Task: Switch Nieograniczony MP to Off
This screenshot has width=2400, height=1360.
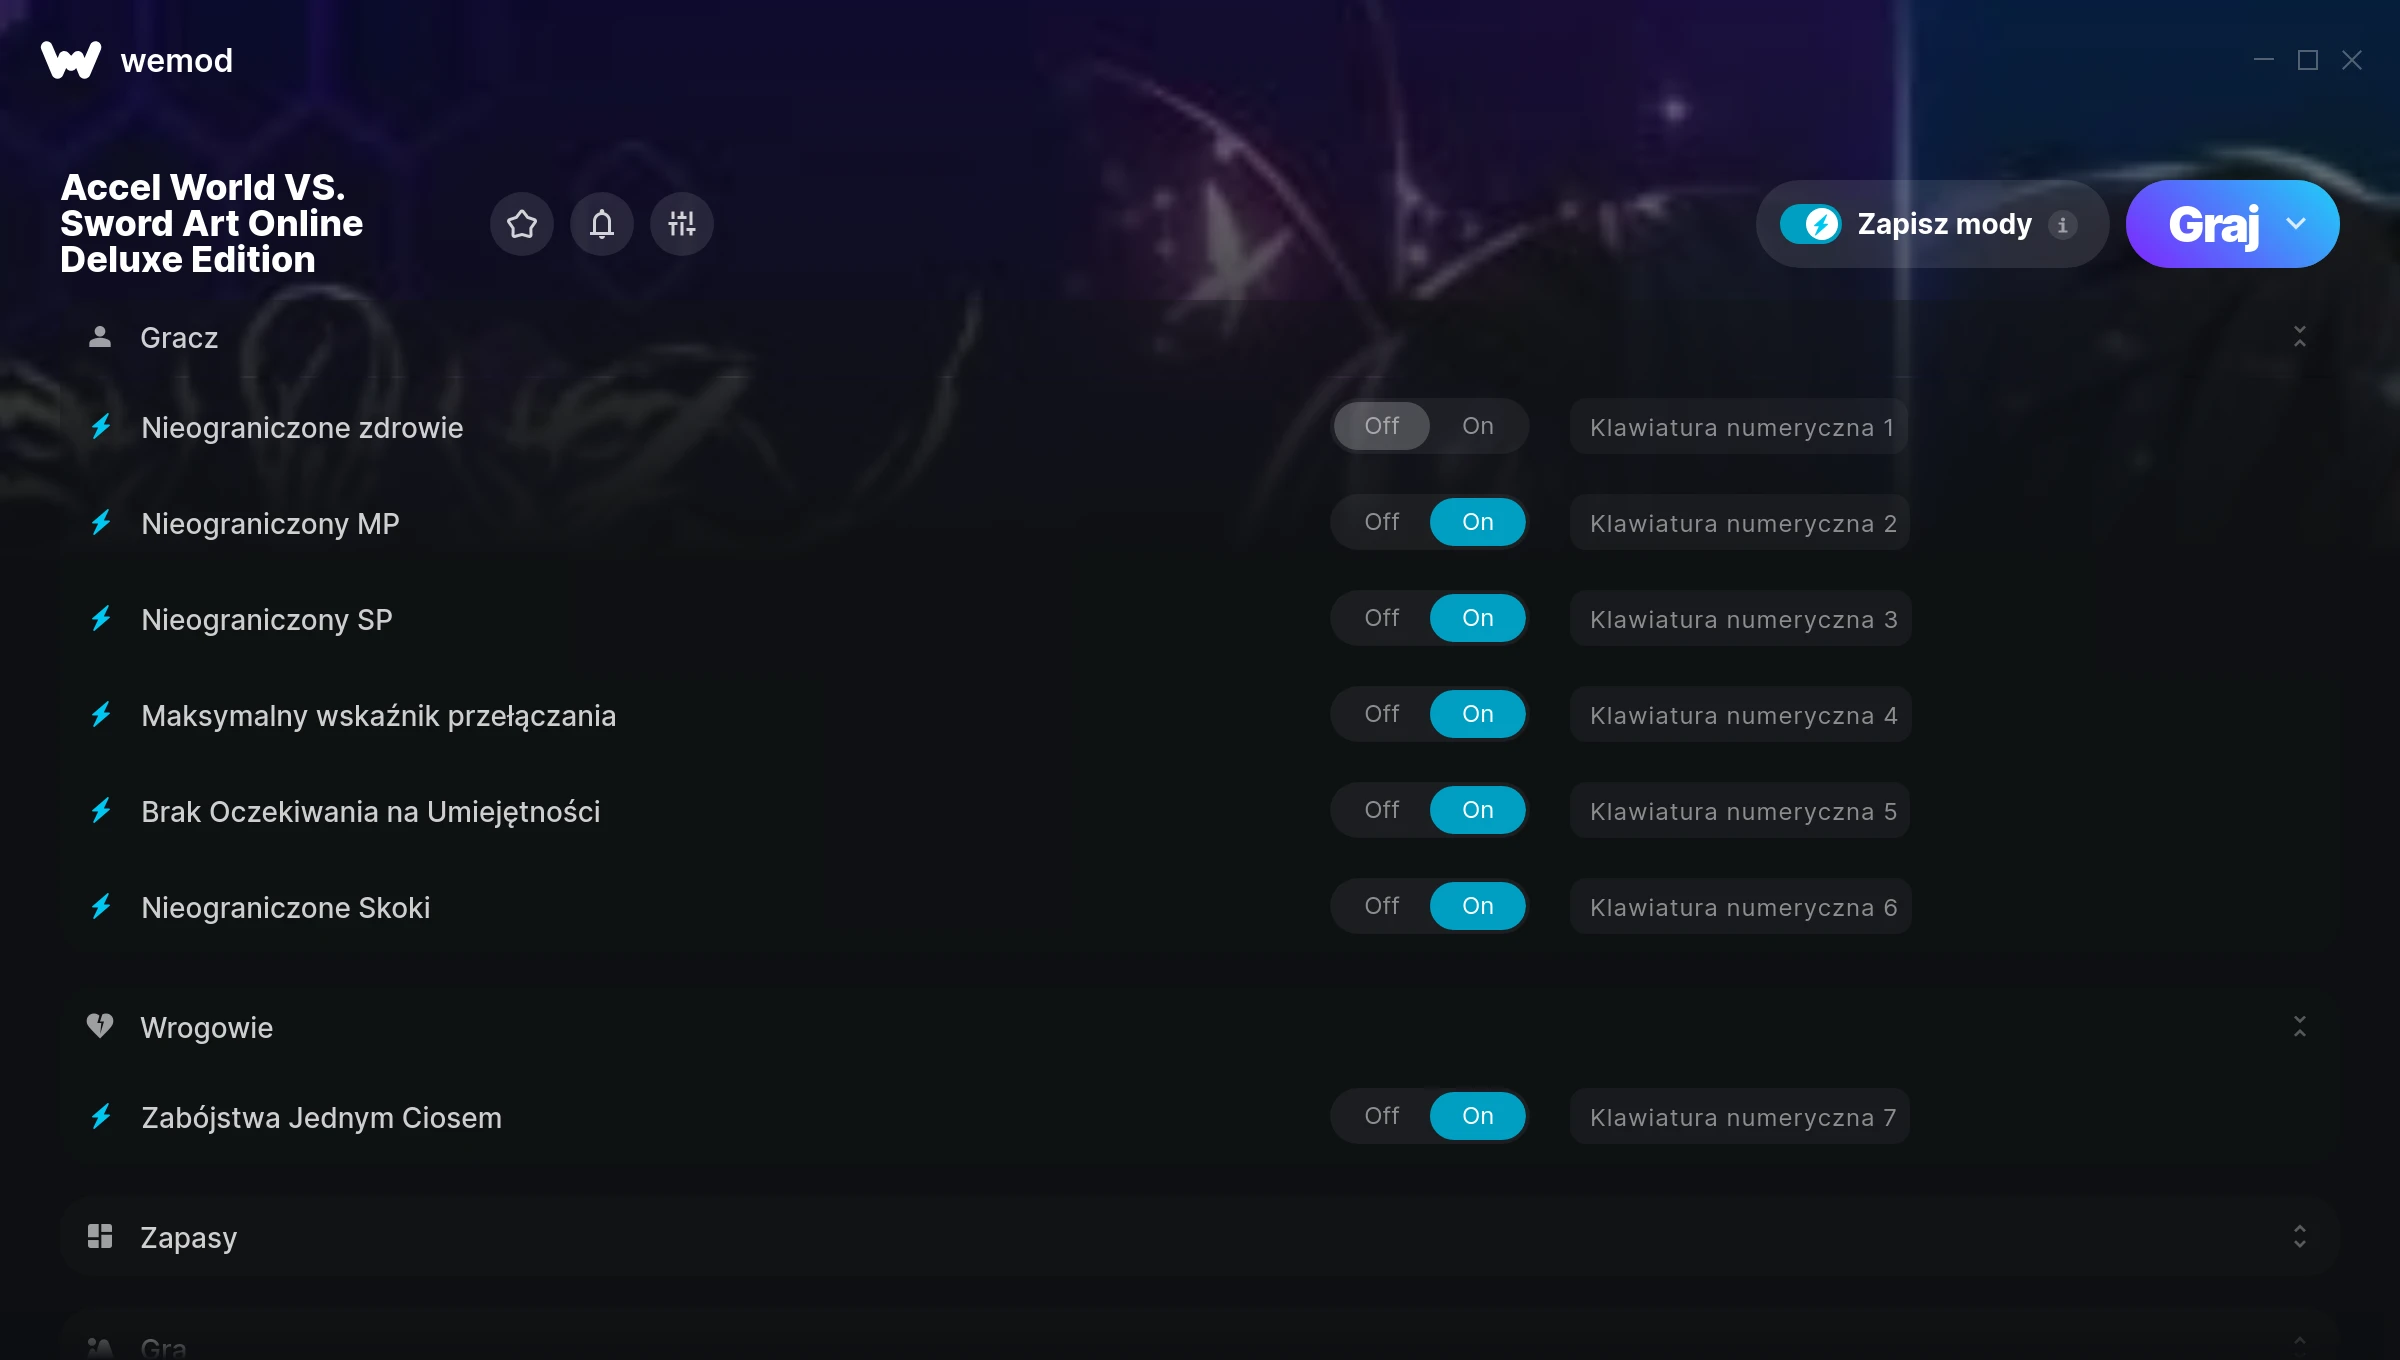Action: click(1382, 522)
